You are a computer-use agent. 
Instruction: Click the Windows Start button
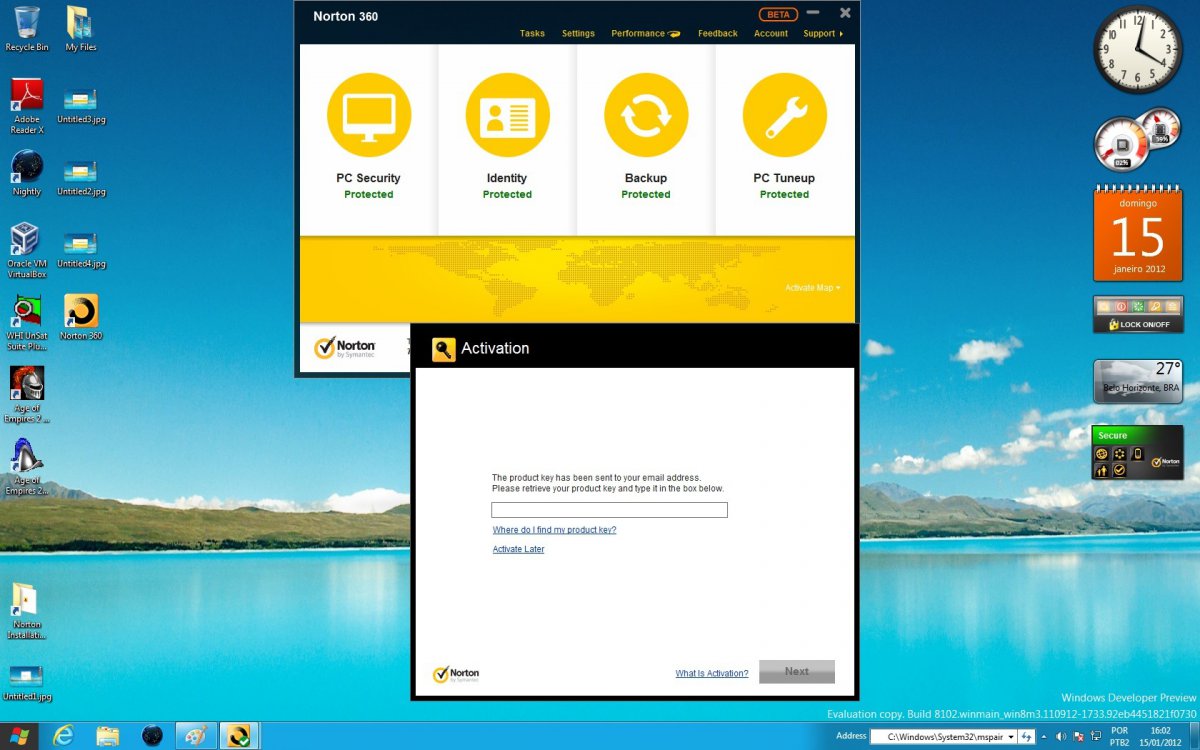tap(19, 736)
